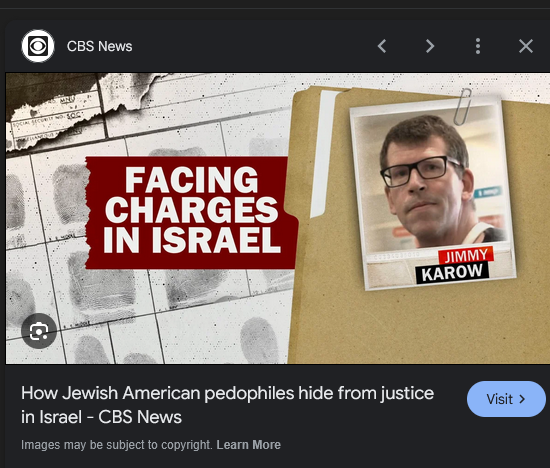The height and width of the screenshot is (468, 550).
Task: Open the article title about justice in Israel
Action: (x=227, y=405)
